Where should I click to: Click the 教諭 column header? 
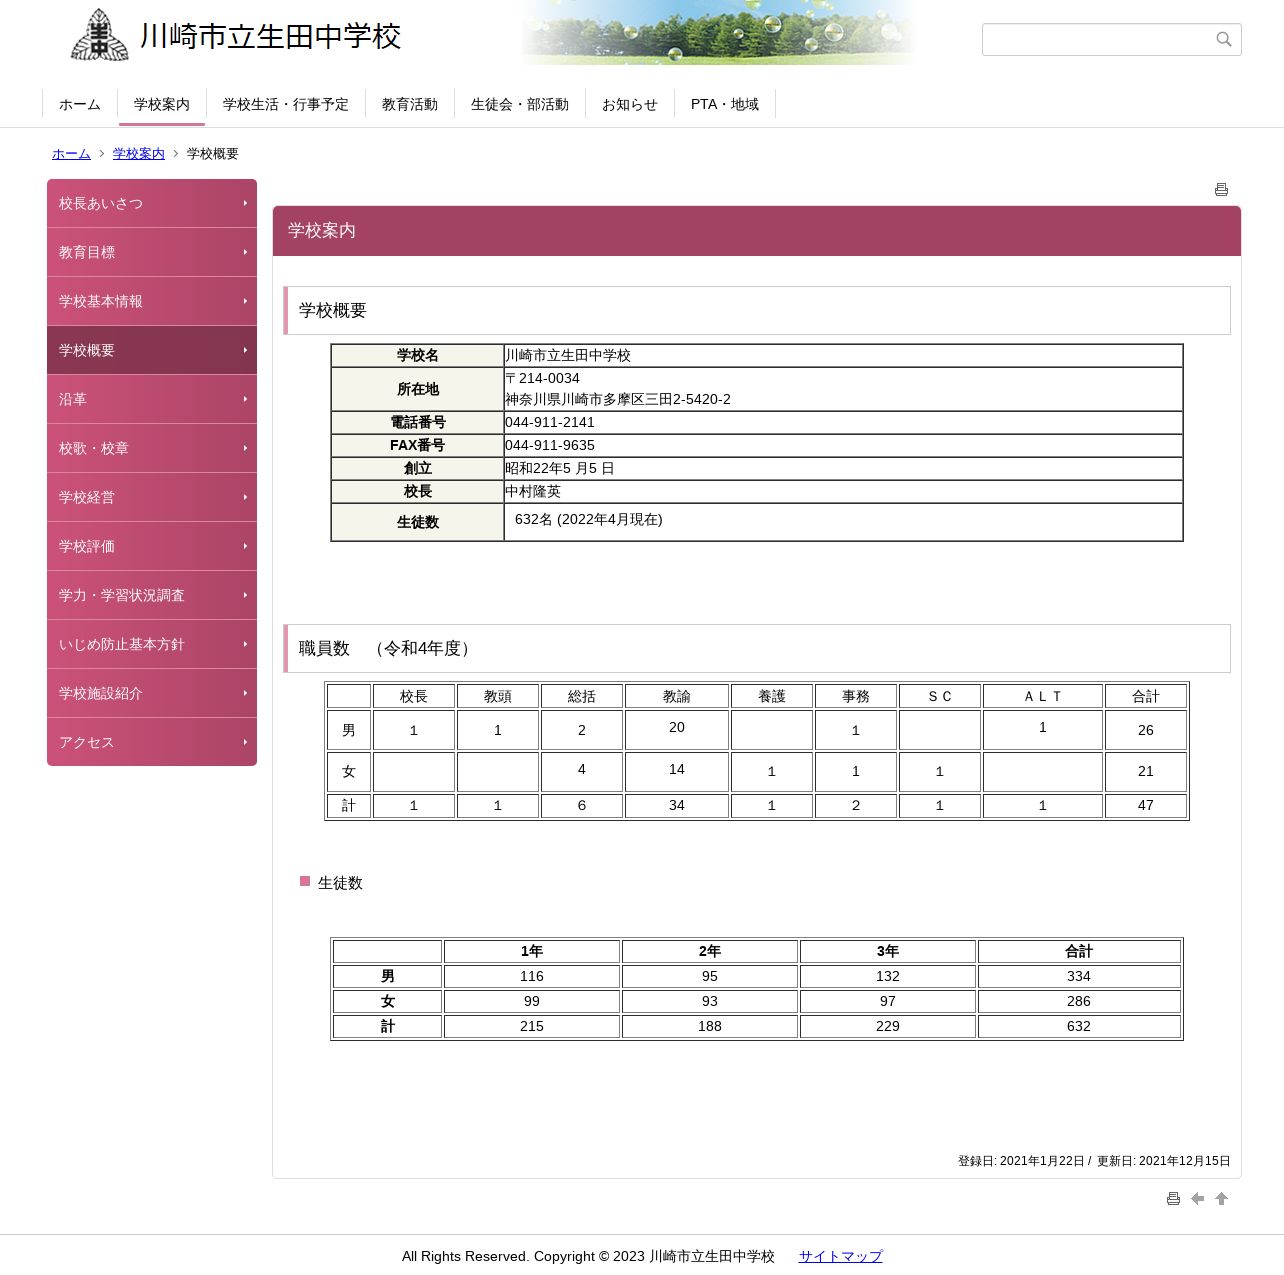coord(677,696)
